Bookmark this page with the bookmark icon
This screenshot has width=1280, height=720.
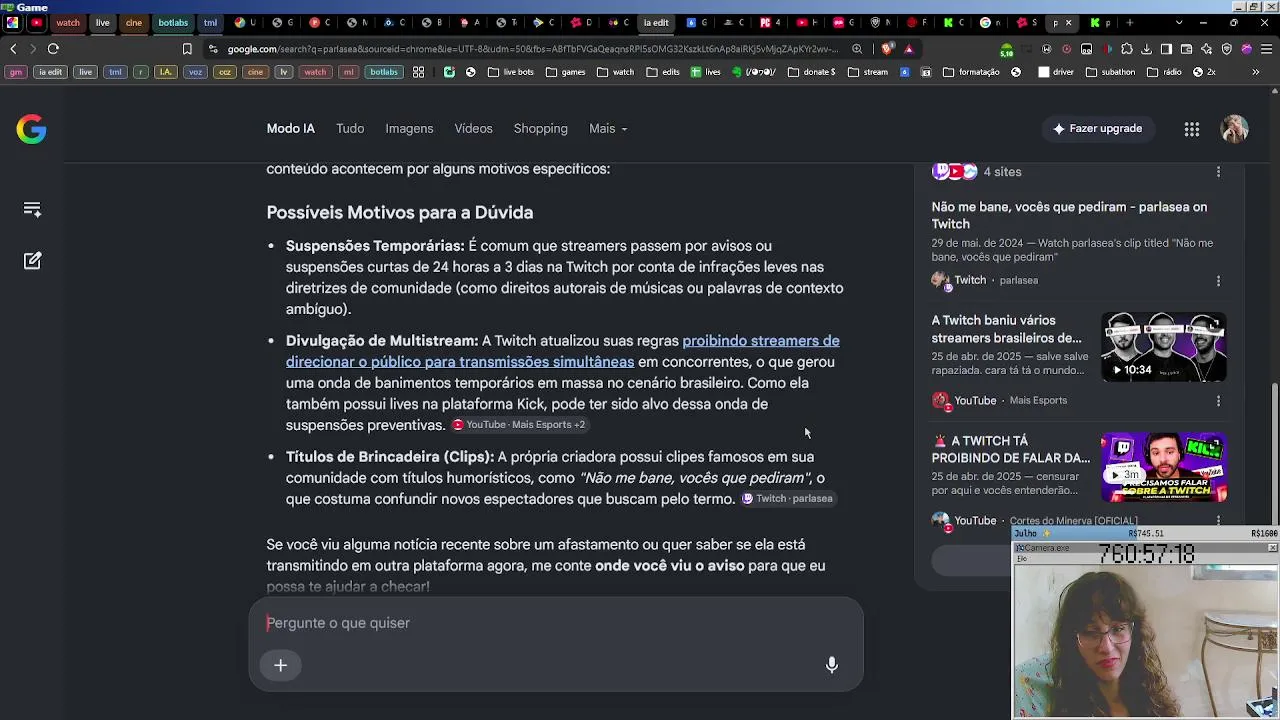pos(187,48)
